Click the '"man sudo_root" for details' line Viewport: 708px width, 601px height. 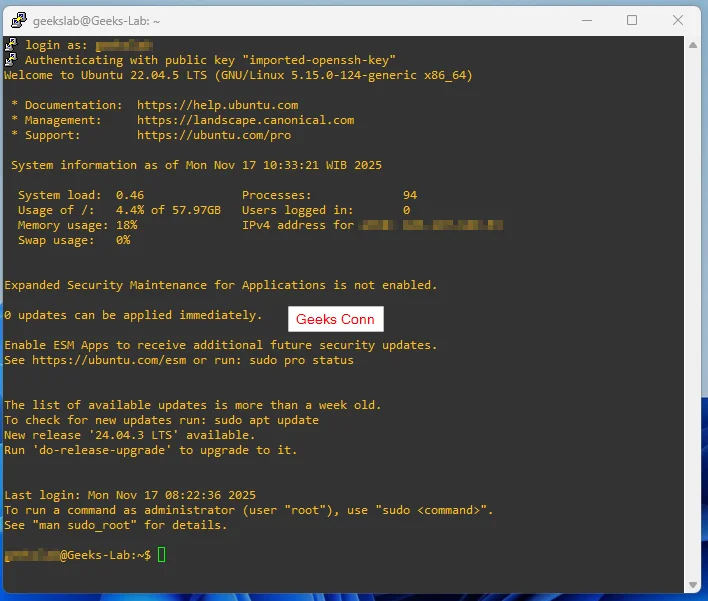(116, 525)
